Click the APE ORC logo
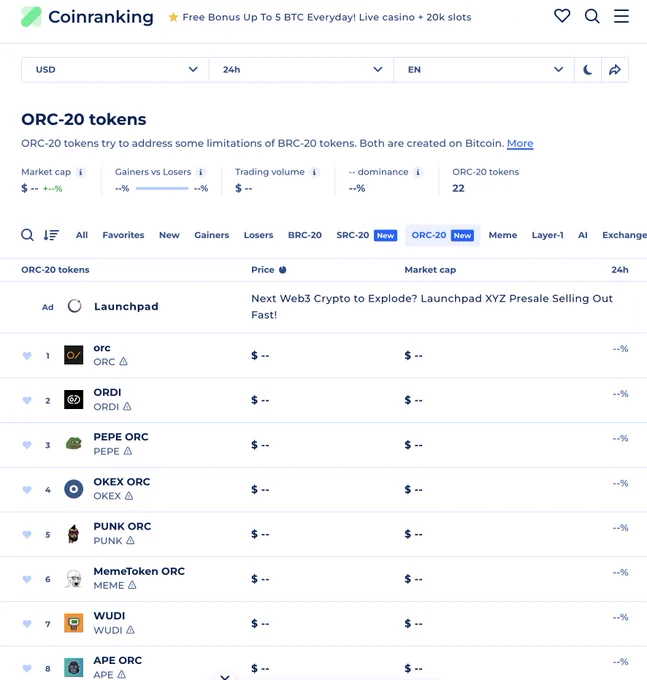Screen dimensions: 647x680 pyautogui.click(x=74, y=668)
